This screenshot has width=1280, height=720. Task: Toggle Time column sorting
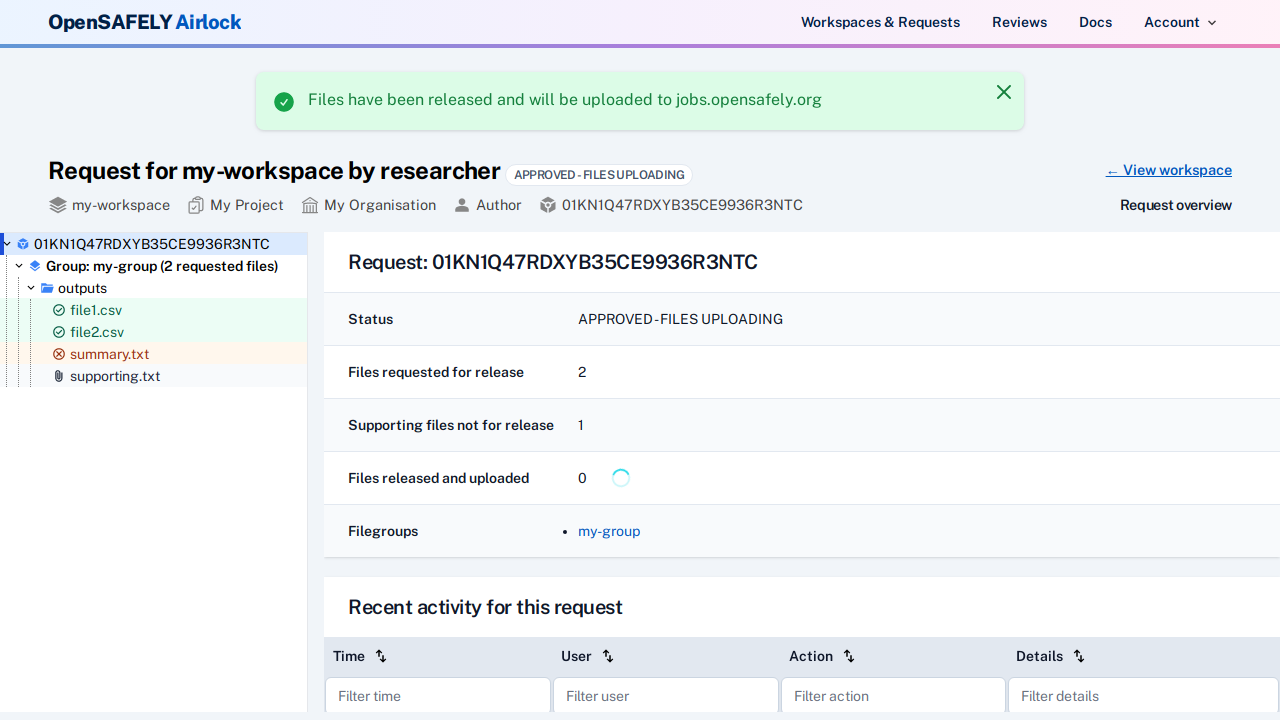click(380, 656)
